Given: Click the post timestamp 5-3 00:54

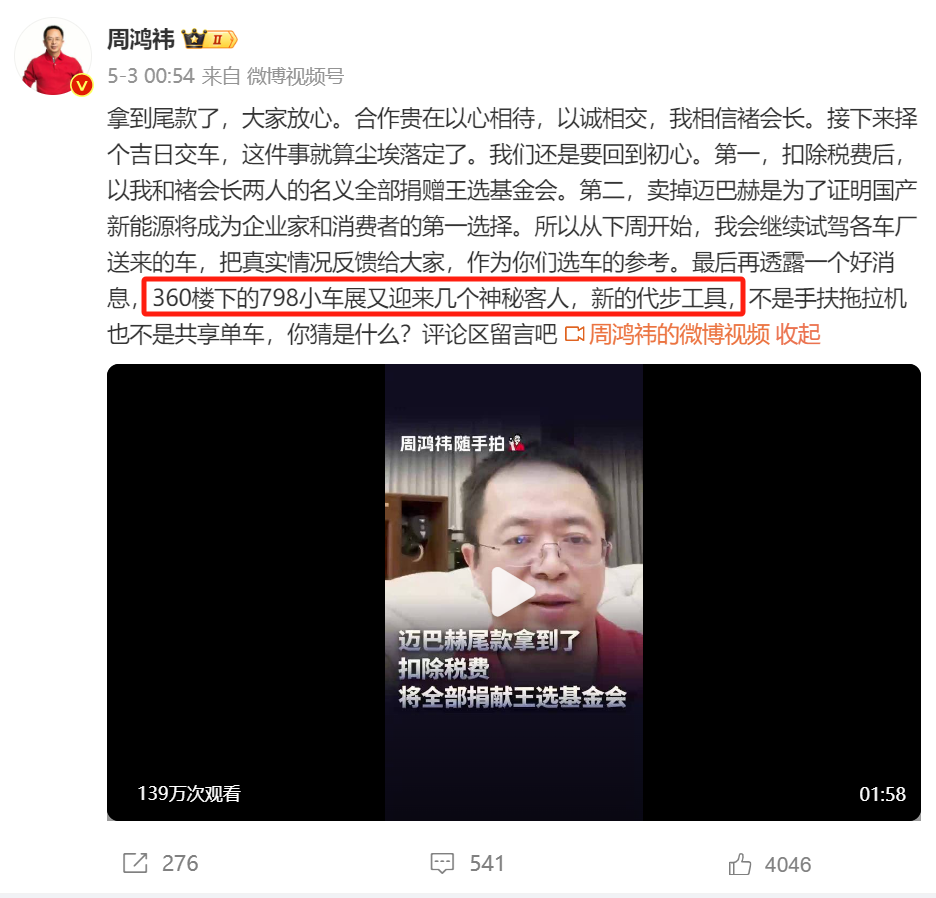Looking at the screenshot, I should click(x=151, y=76).
